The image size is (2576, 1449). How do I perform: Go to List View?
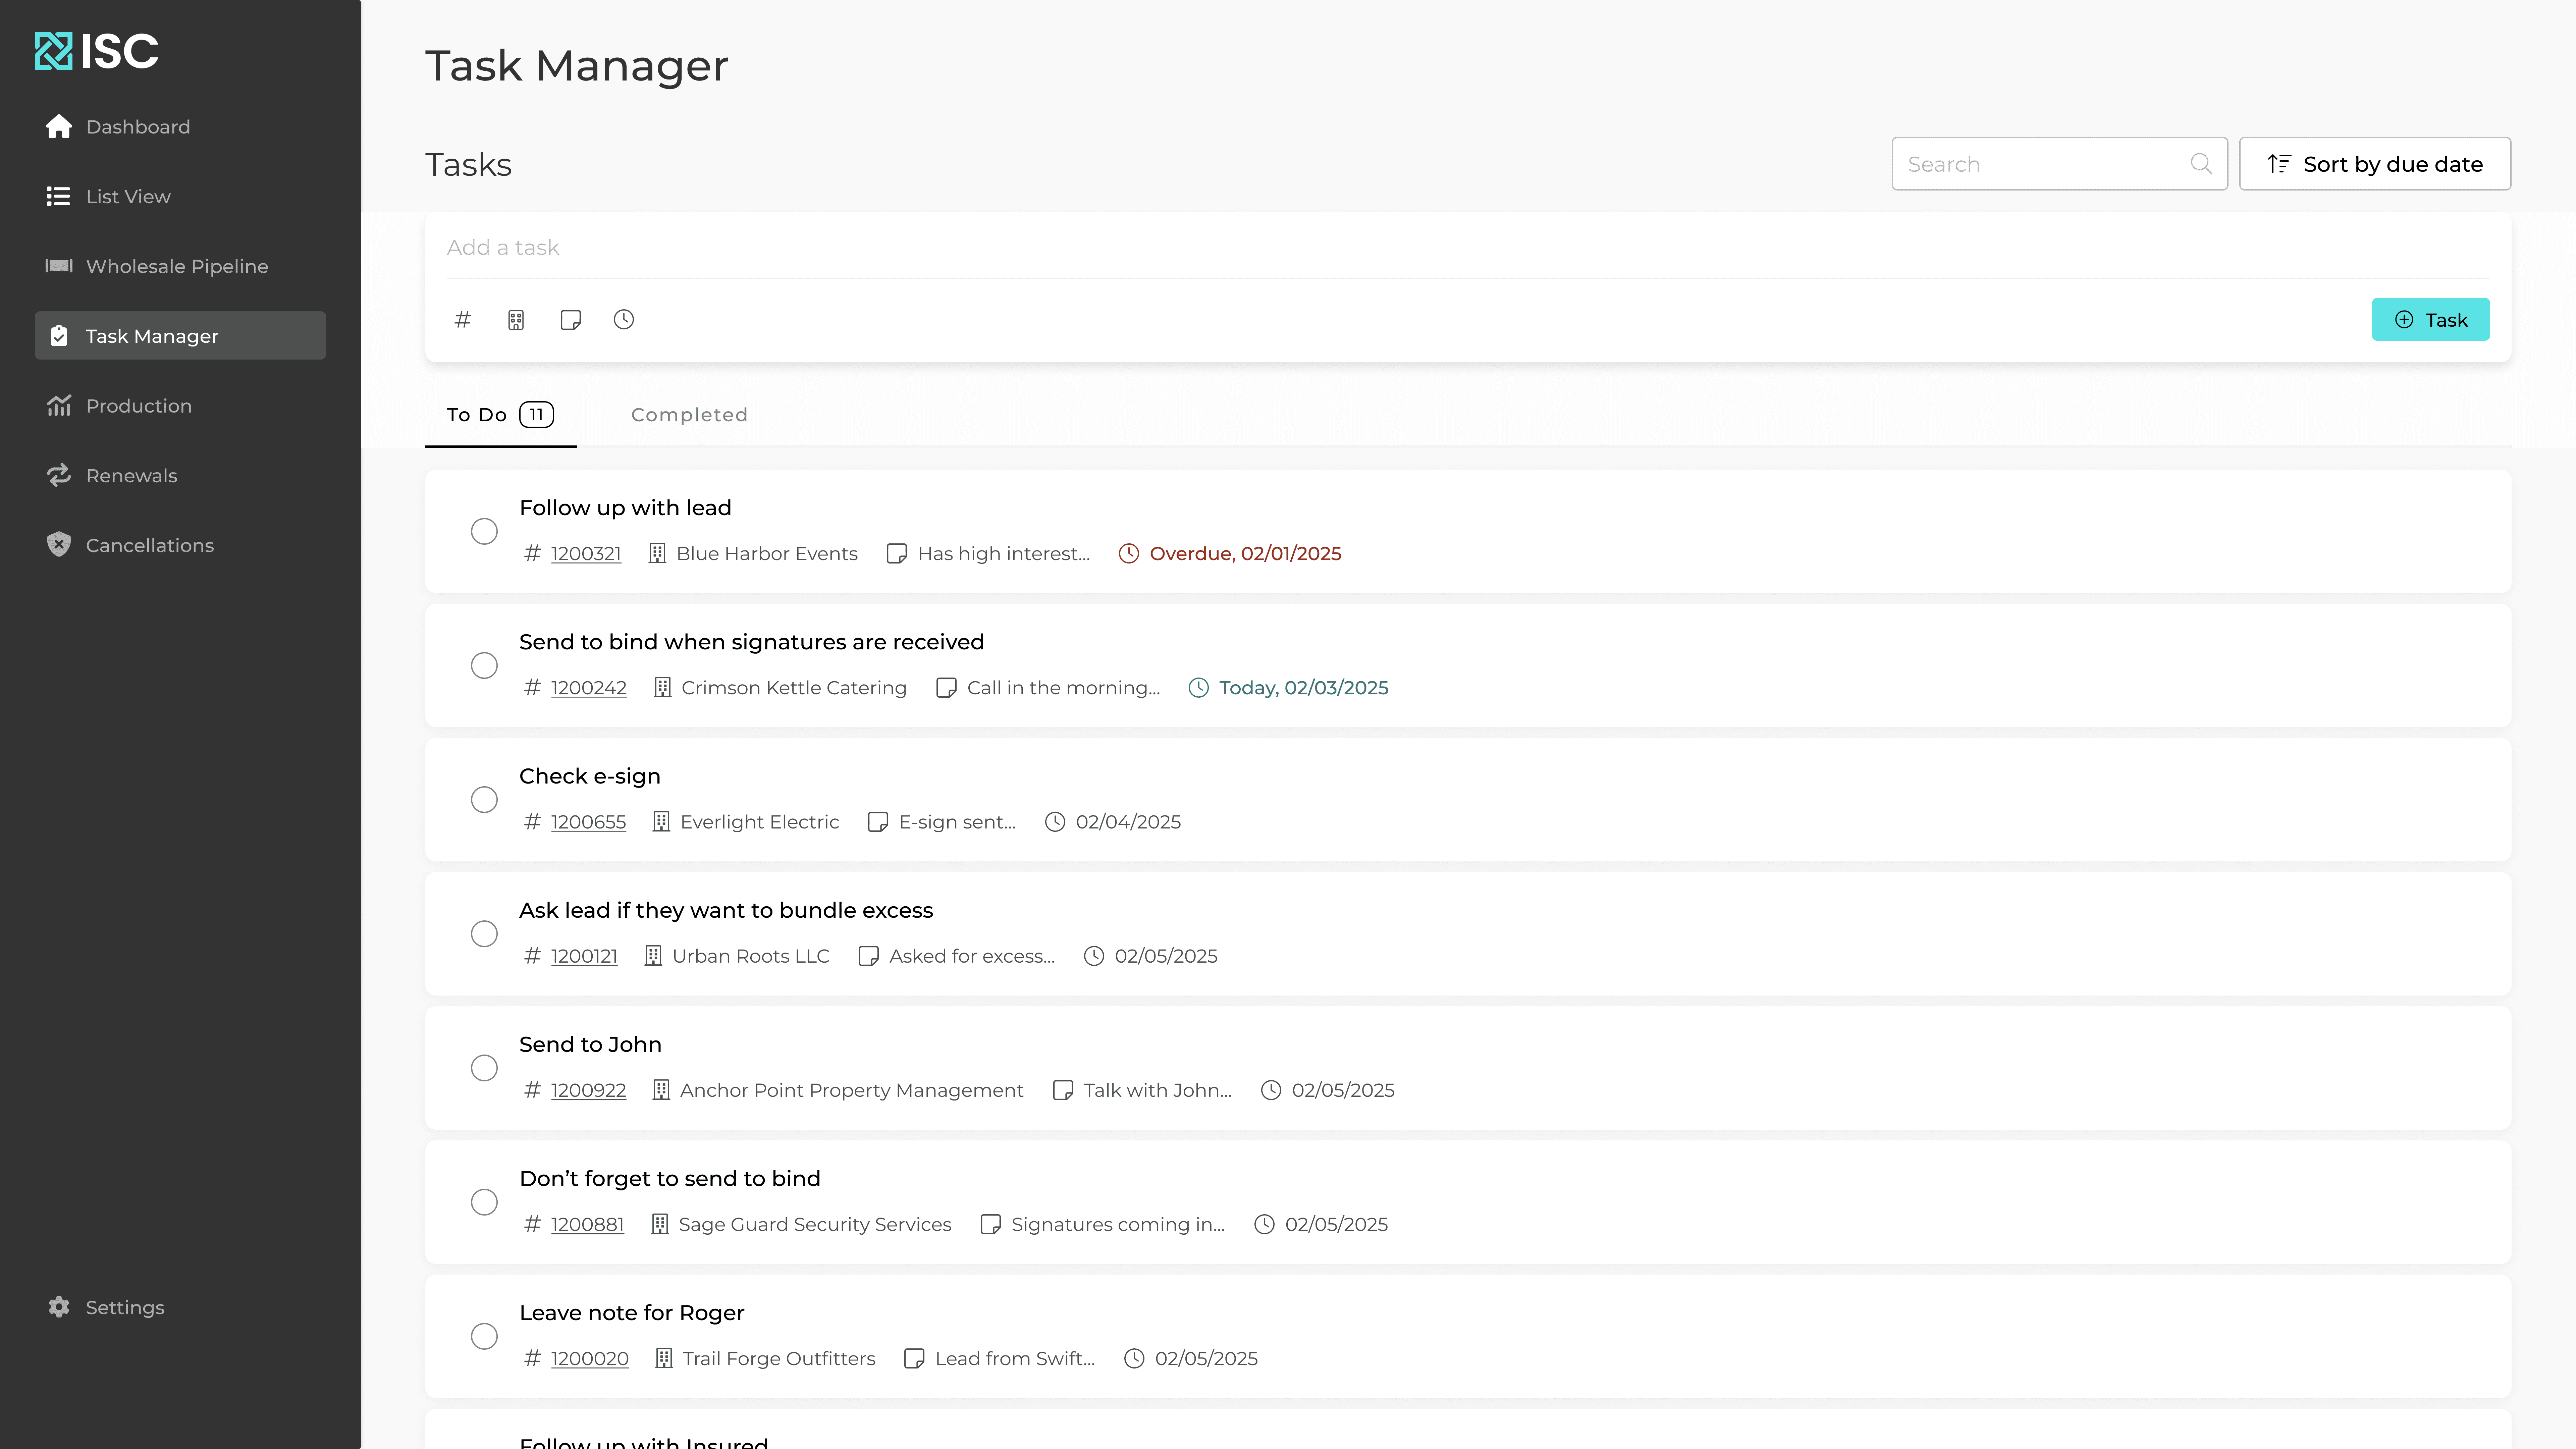pyautogui.click(x=180, y=197)
